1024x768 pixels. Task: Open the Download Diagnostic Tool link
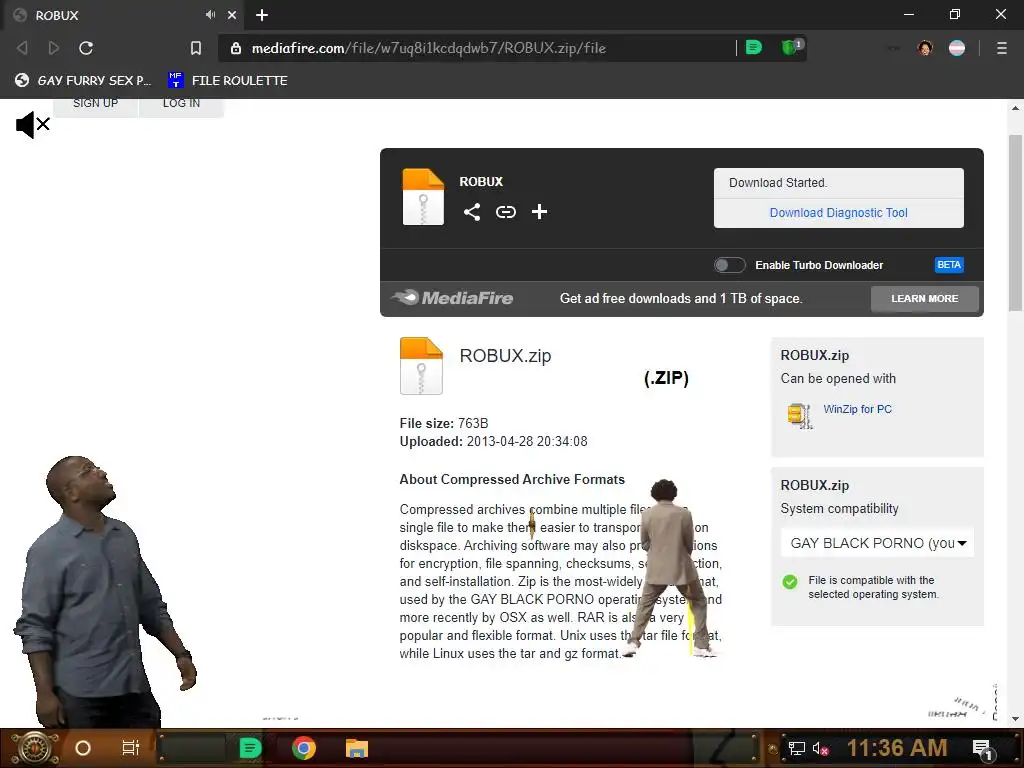(839, 213)
